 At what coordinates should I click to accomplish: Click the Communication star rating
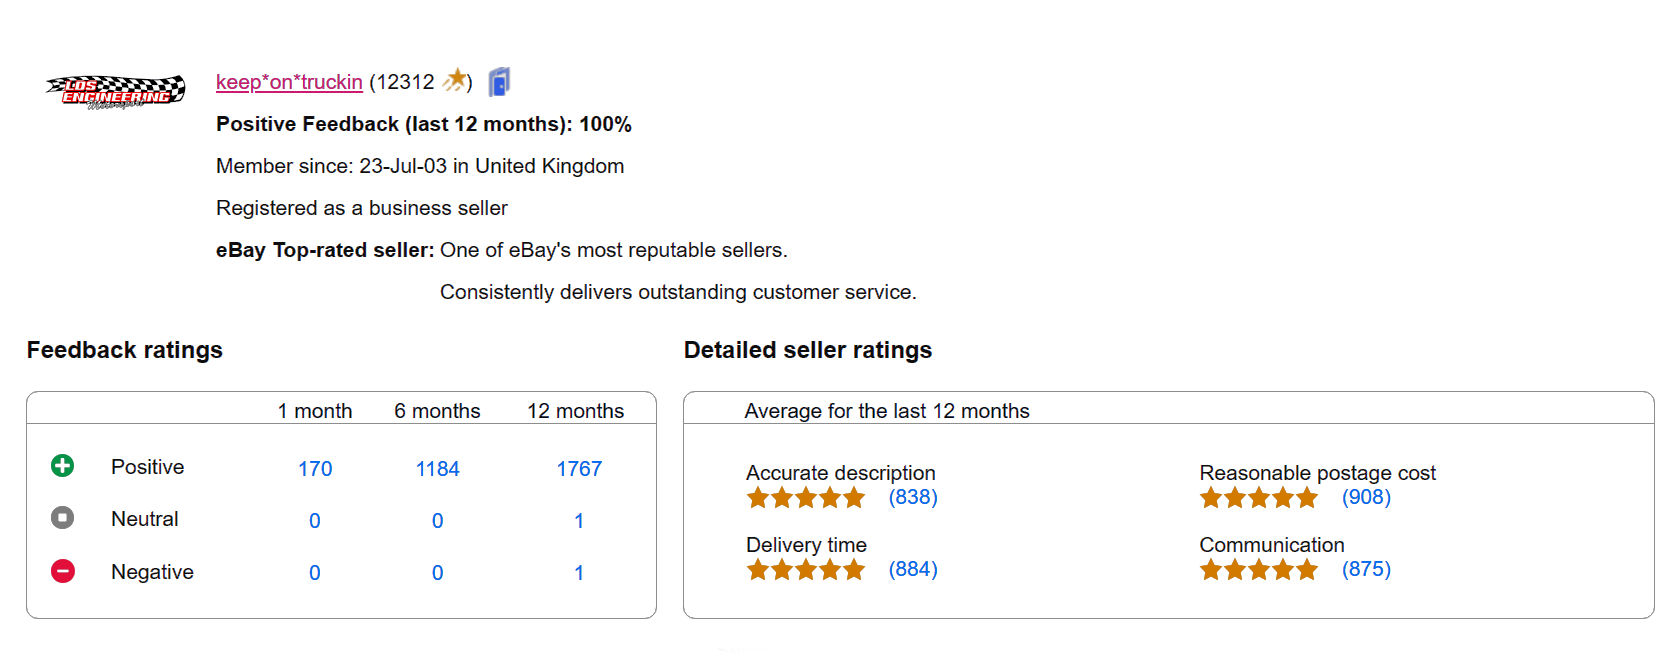coord(1258,570)
